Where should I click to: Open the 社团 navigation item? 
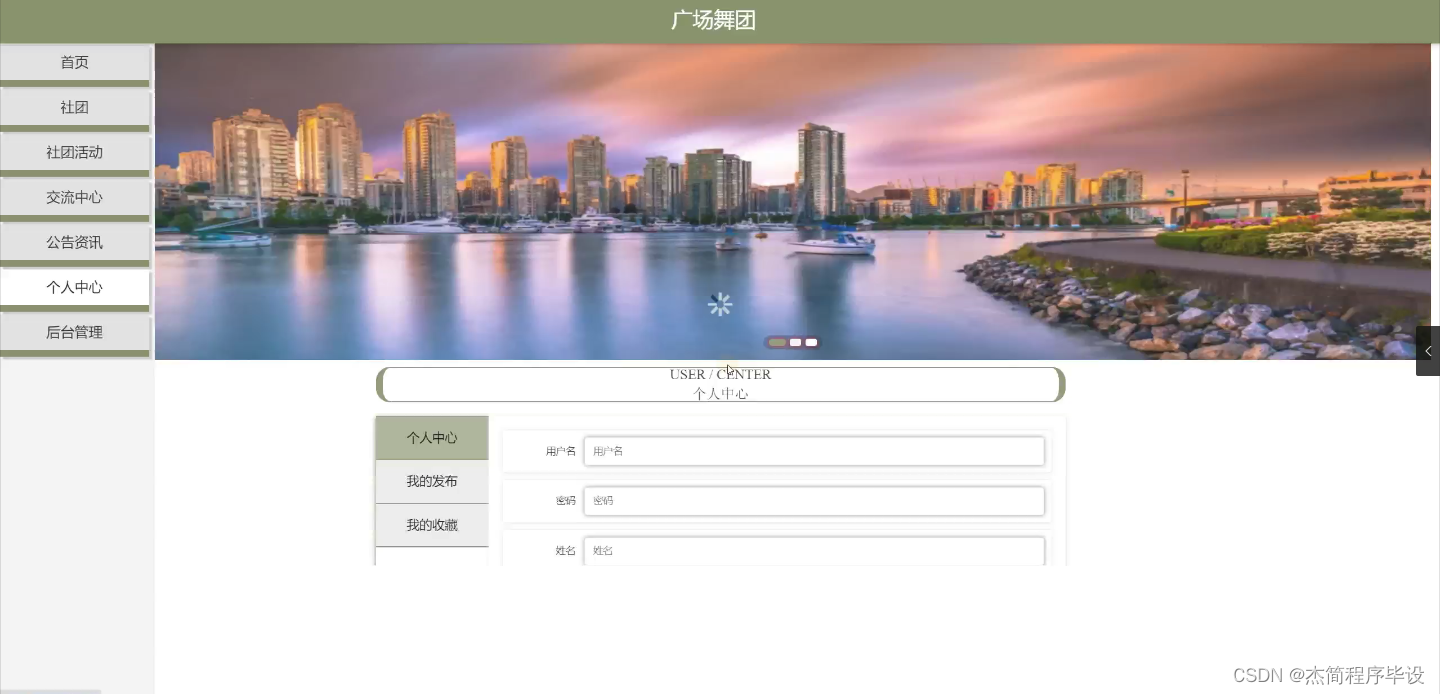click(x=74, y=107)
